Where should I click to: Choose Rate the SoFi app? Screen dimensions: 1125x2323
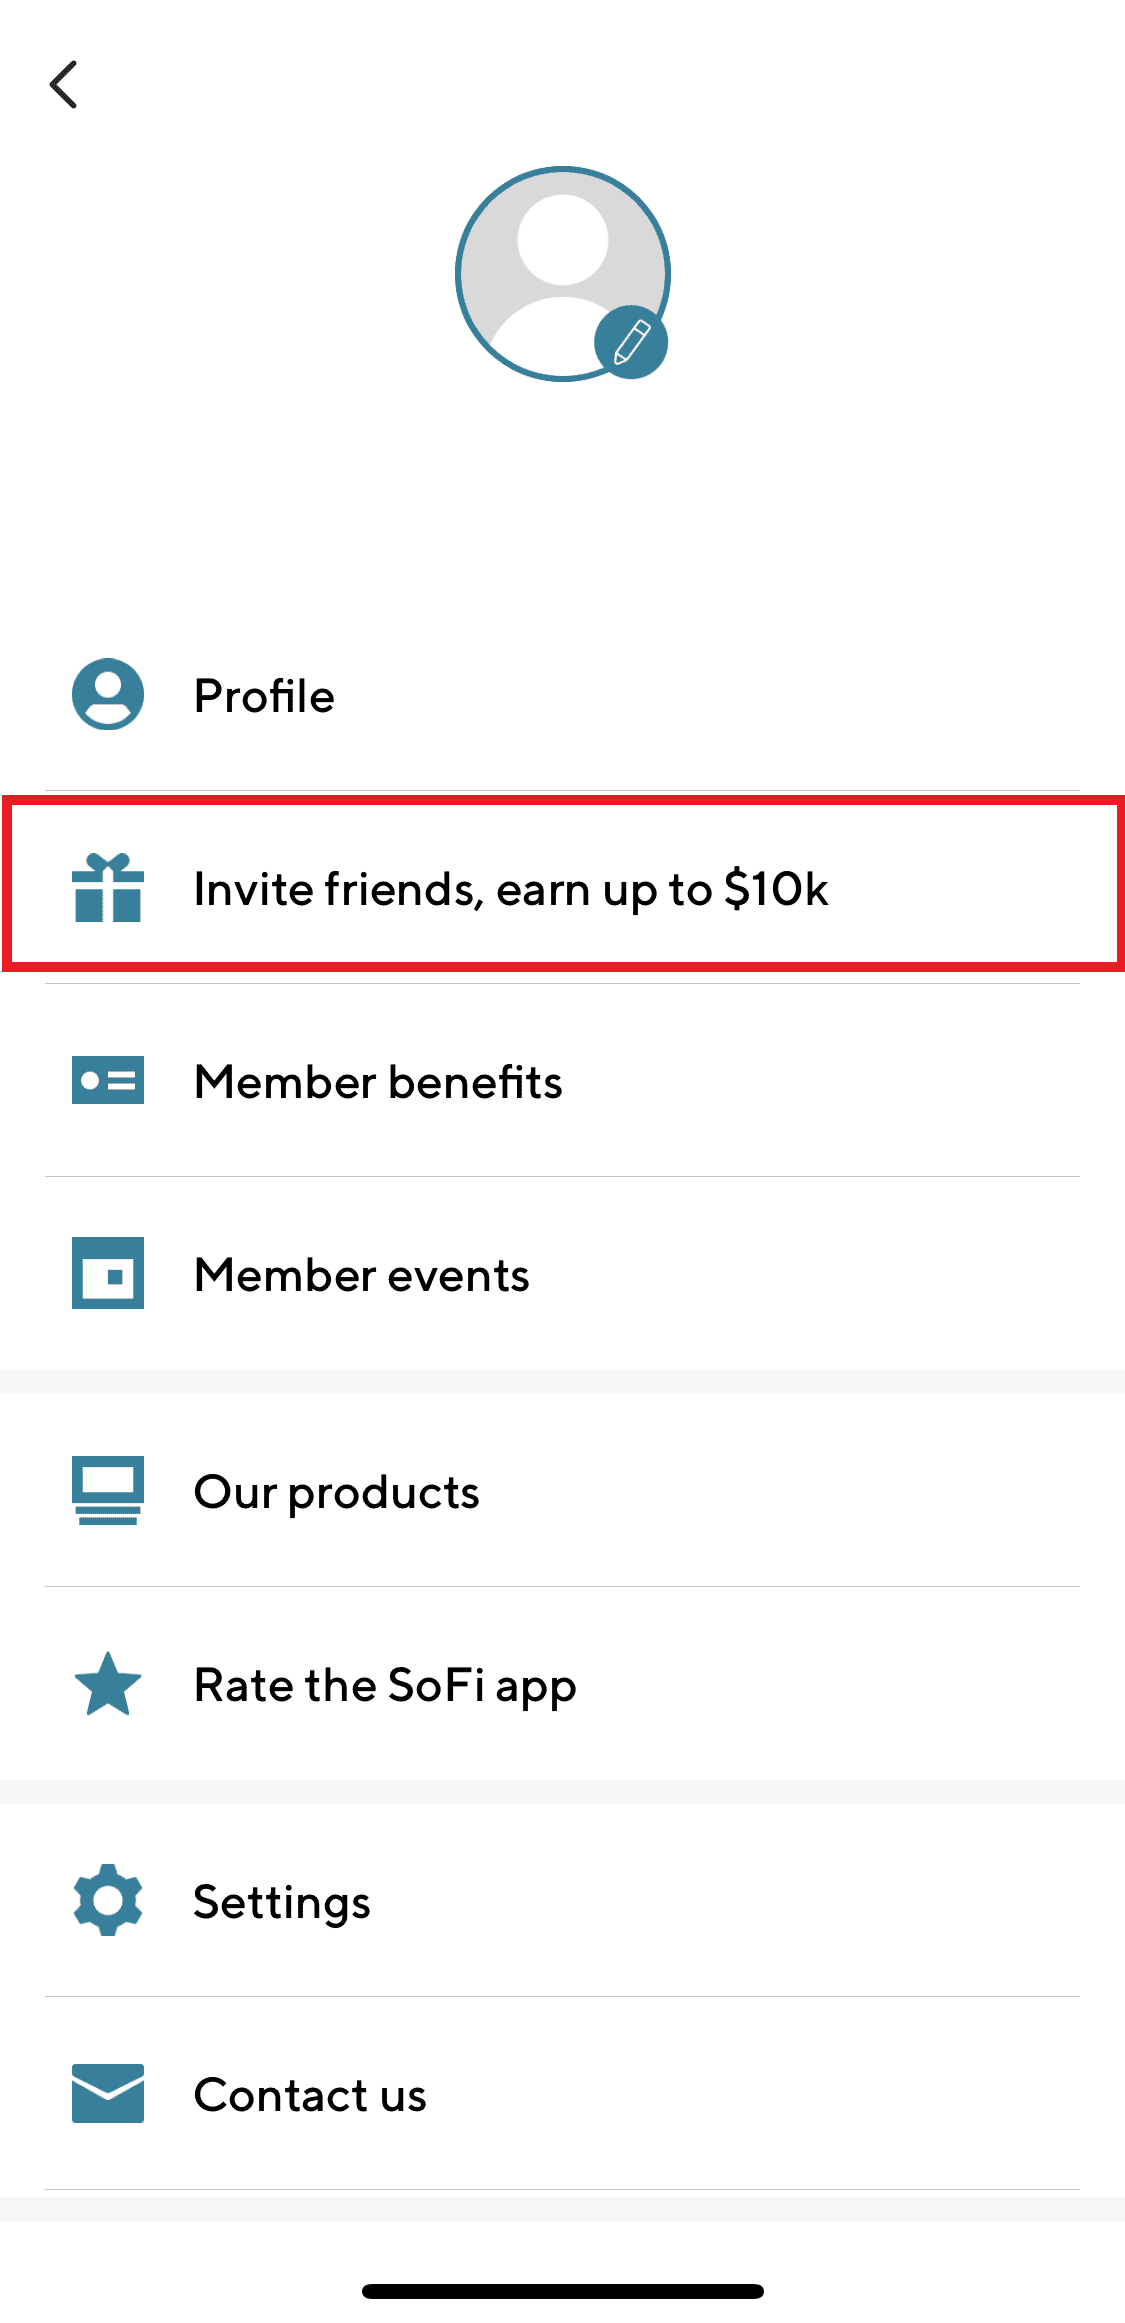(x=385, y=1686)
